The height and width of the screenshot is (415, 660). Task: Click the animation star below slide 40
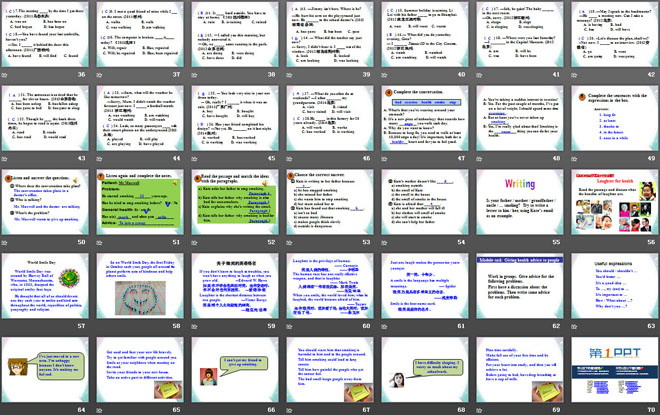pyautogui.click(x=384, y=75)
